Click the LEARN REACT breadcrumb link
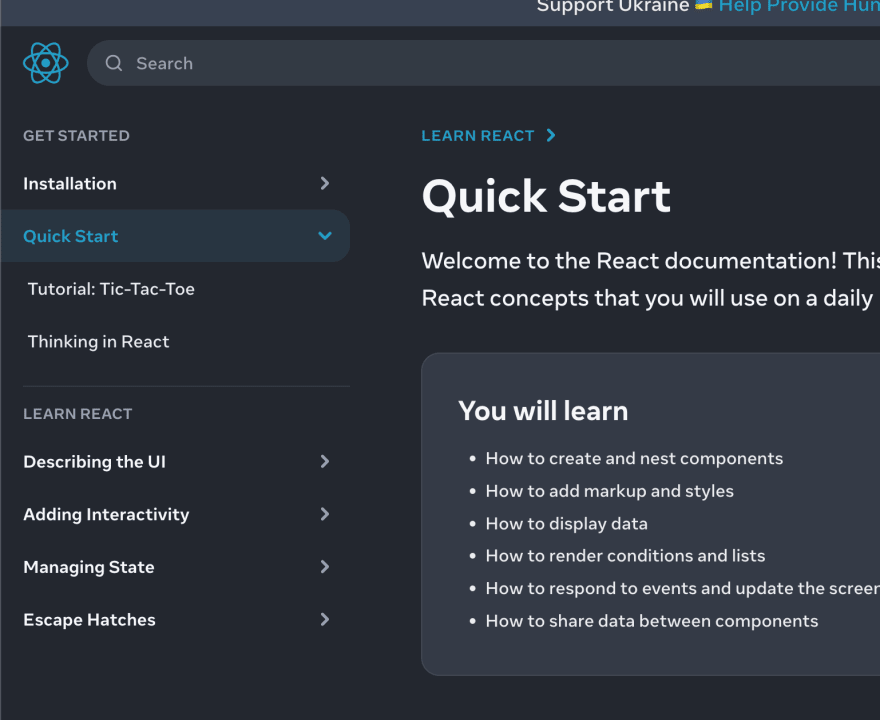Screen dimensions: 880x720 coord(478,136)
